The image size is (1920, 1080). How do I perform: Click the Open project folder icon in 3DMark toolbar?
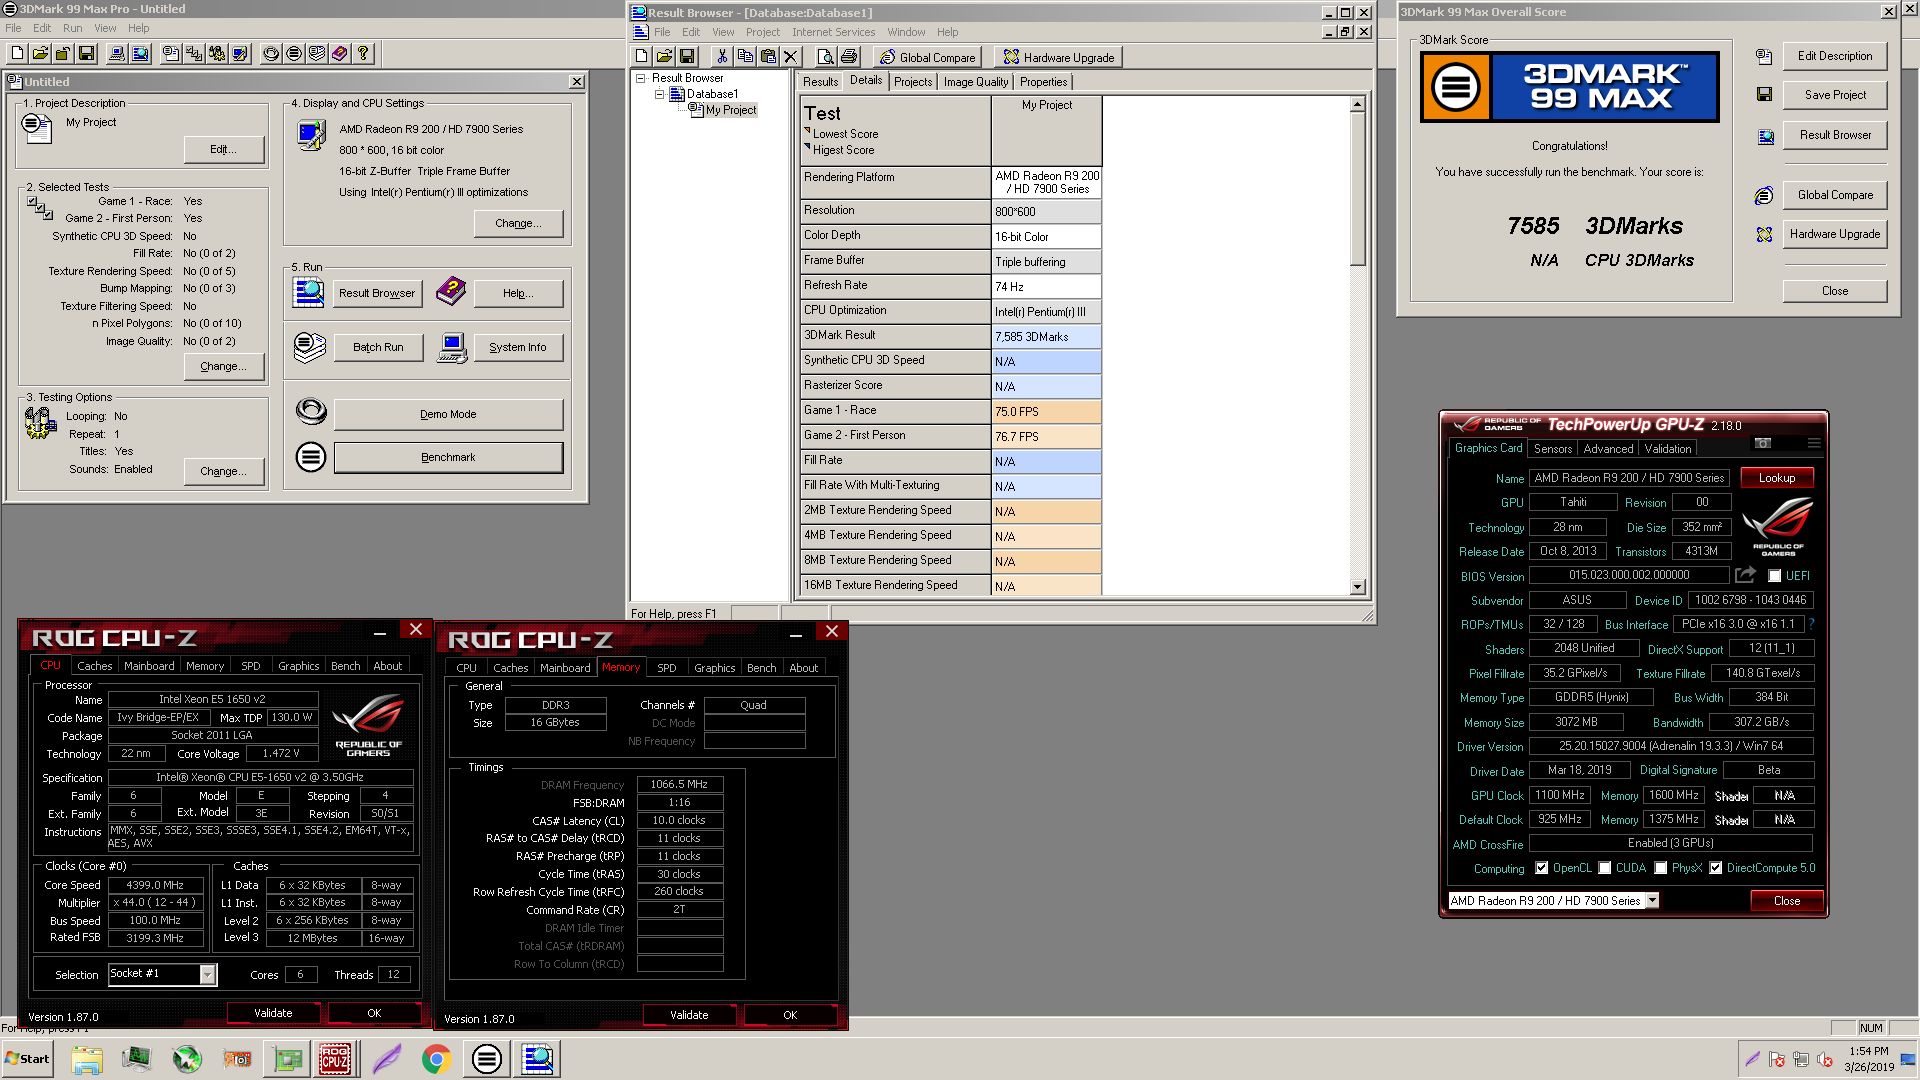pos(40,54)
